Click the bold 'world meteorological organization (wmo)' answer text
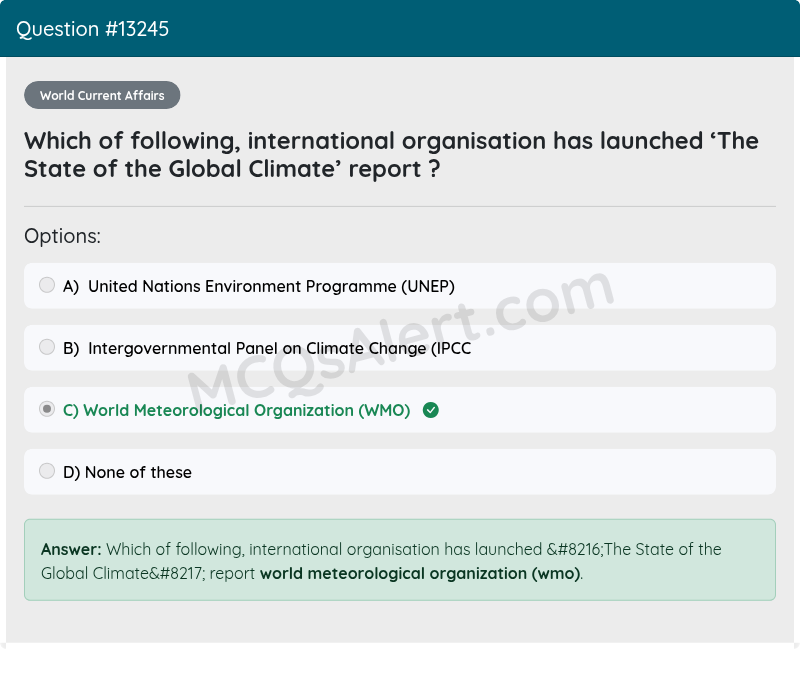This screenshot has height=673, width=800. tap(420, 573)
